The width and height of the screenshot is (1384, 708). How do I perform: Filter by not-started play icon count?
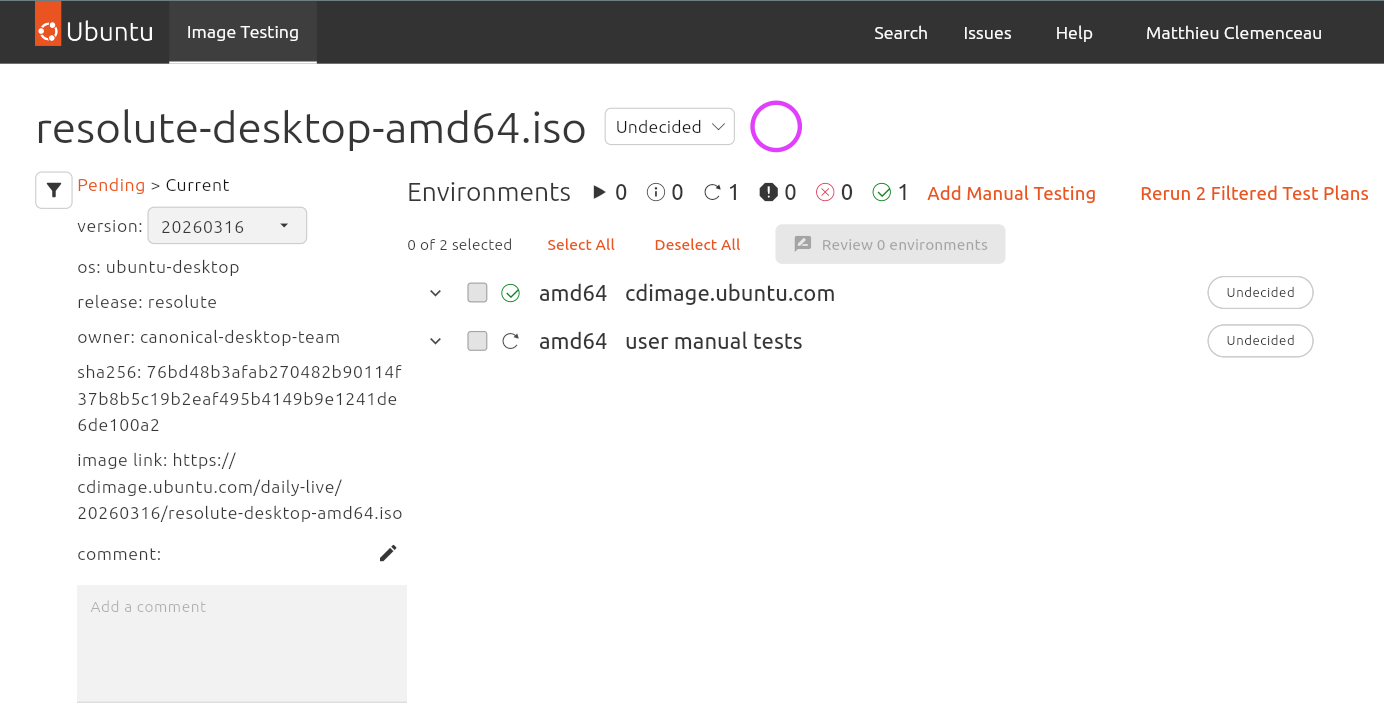610,192
